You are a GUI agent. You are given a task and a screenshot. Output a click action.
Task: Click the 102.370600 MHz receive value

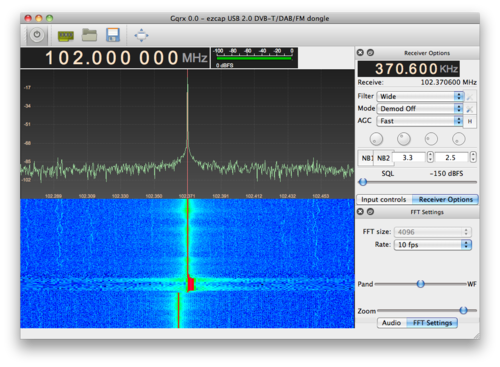(448, 82)
